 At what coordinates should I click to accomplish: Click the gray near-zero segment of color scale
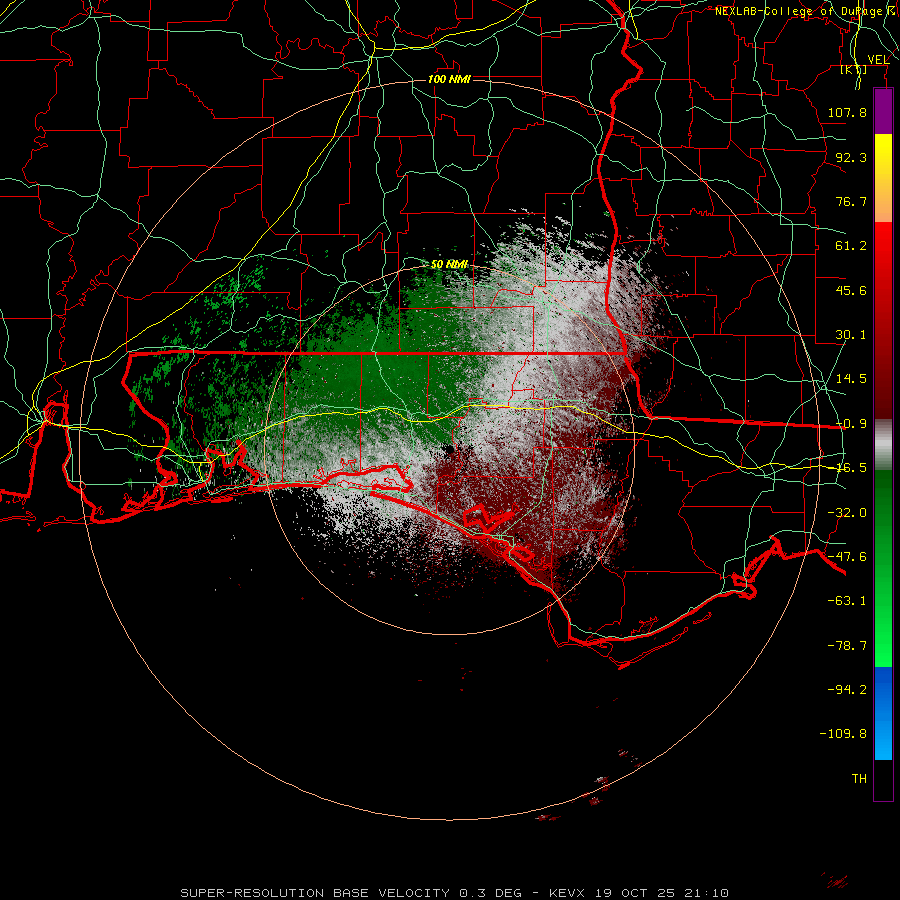pos(883,445)
